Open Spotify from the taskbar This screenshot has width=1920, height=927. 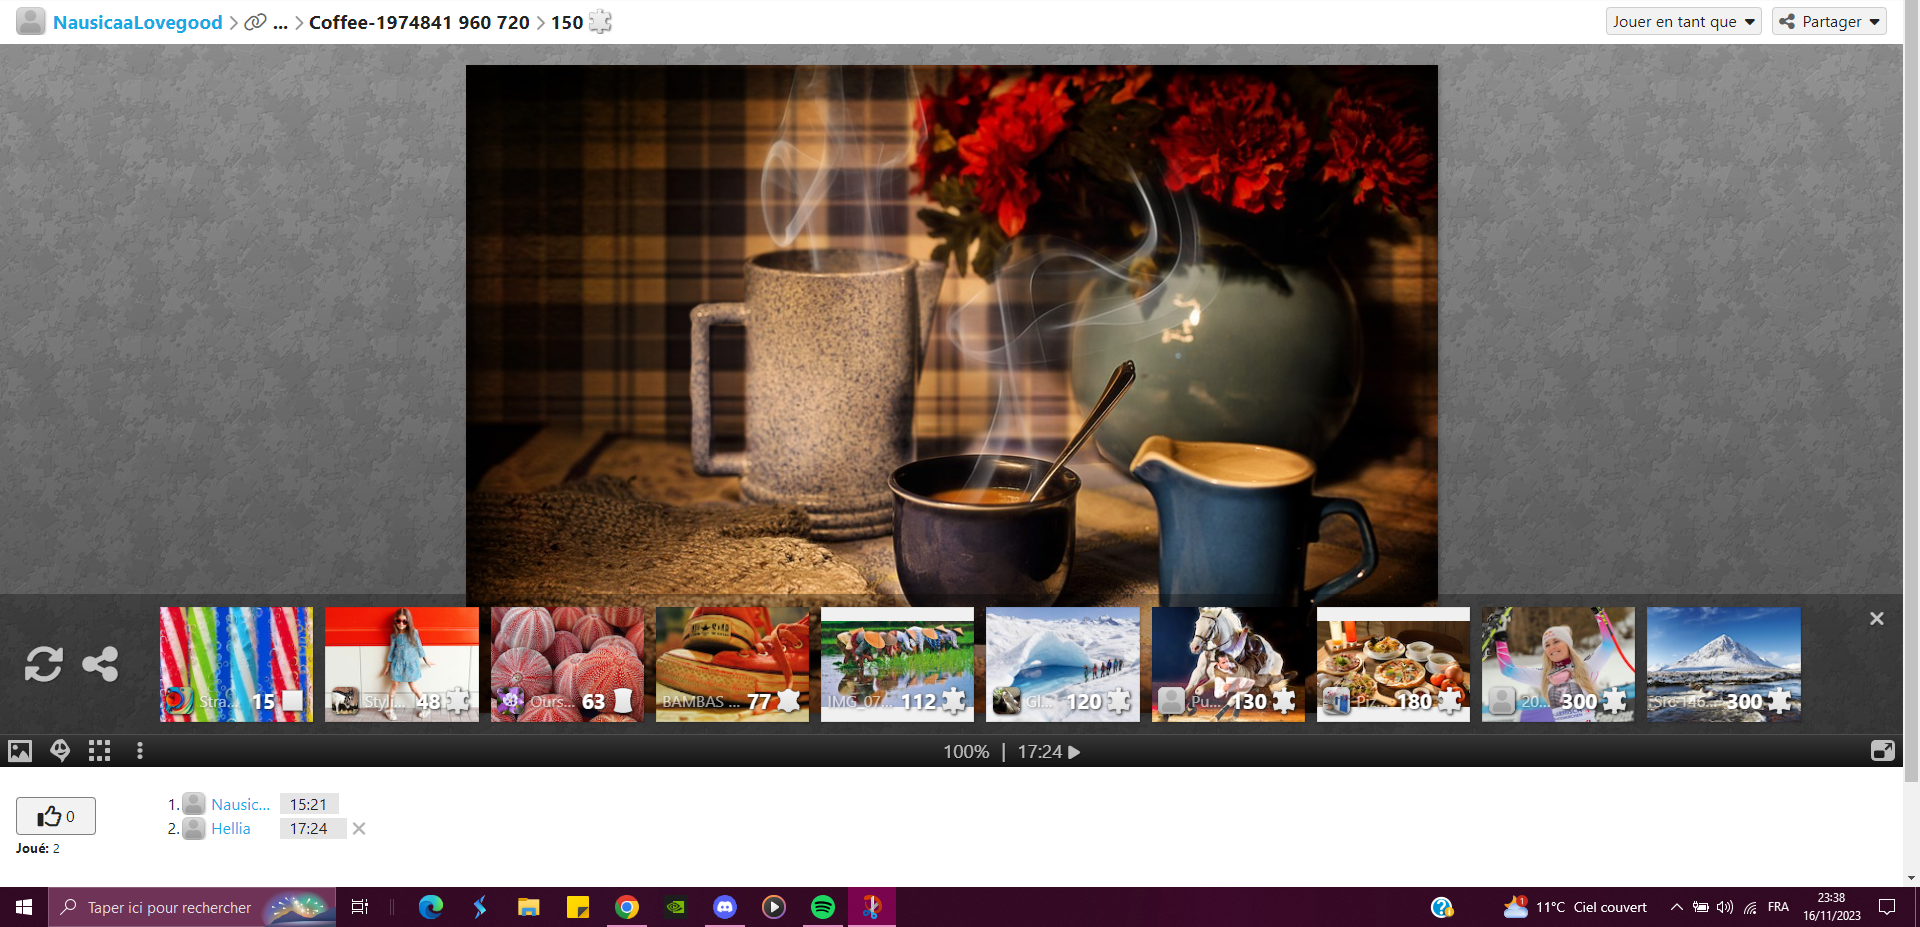tap(823, 907)
